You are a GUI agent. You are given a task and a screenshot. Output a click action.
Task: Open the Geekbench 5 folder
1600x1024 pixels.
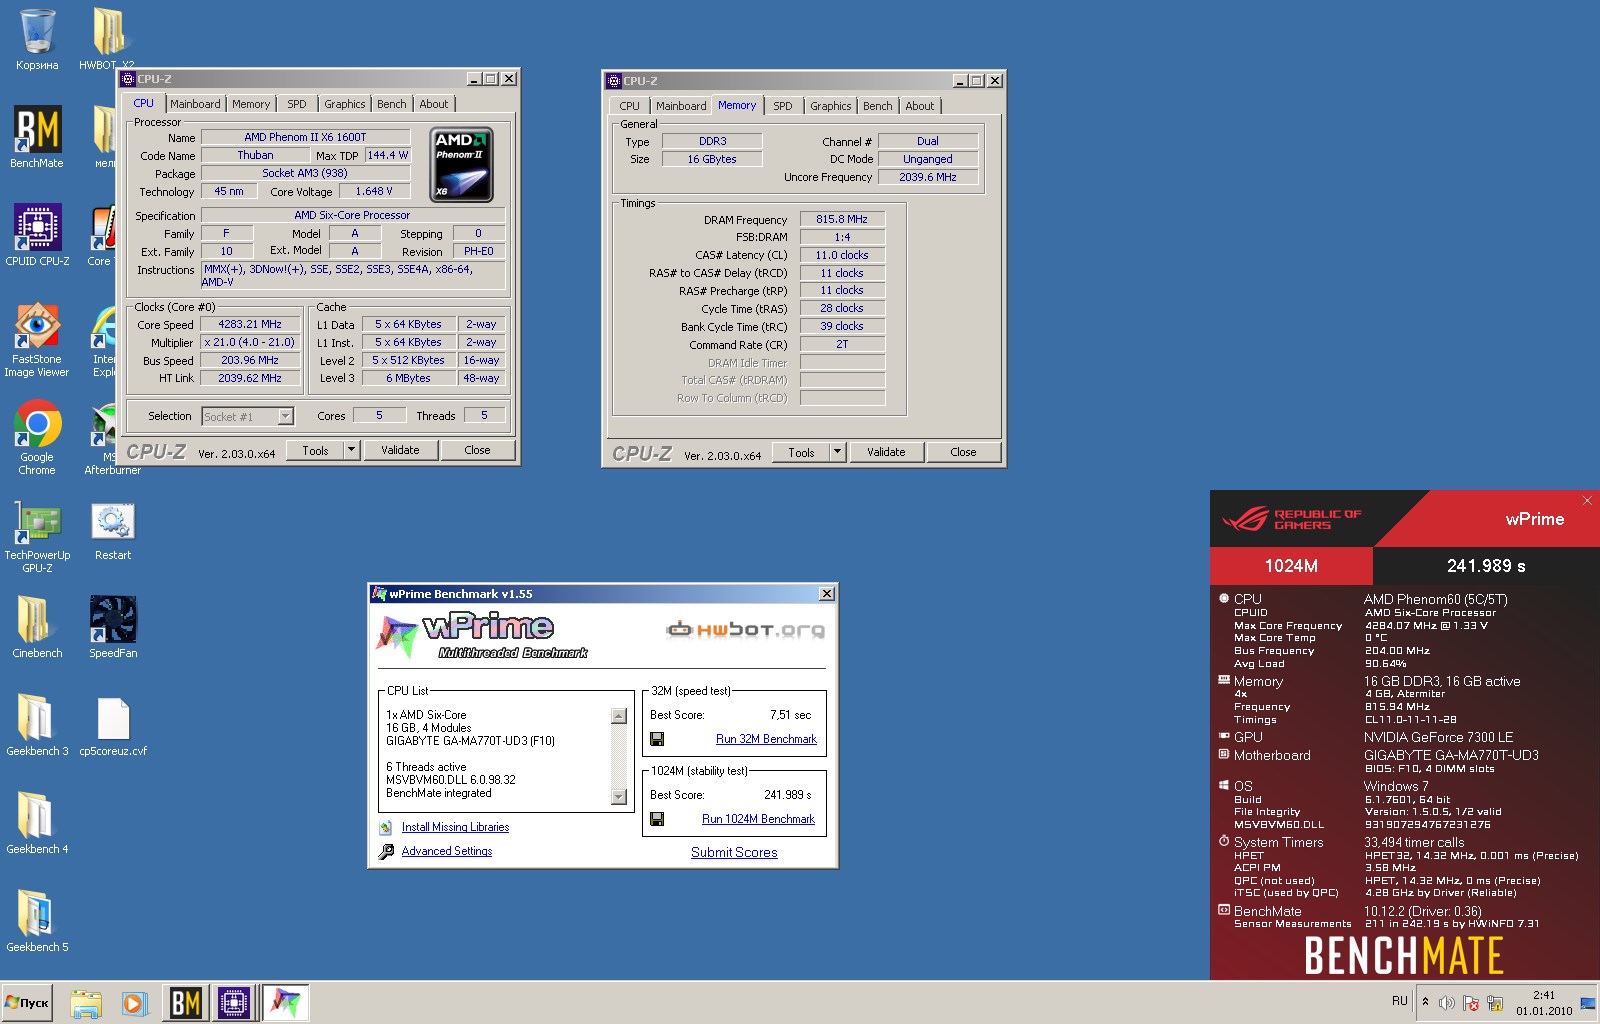(x=37, y=922)
